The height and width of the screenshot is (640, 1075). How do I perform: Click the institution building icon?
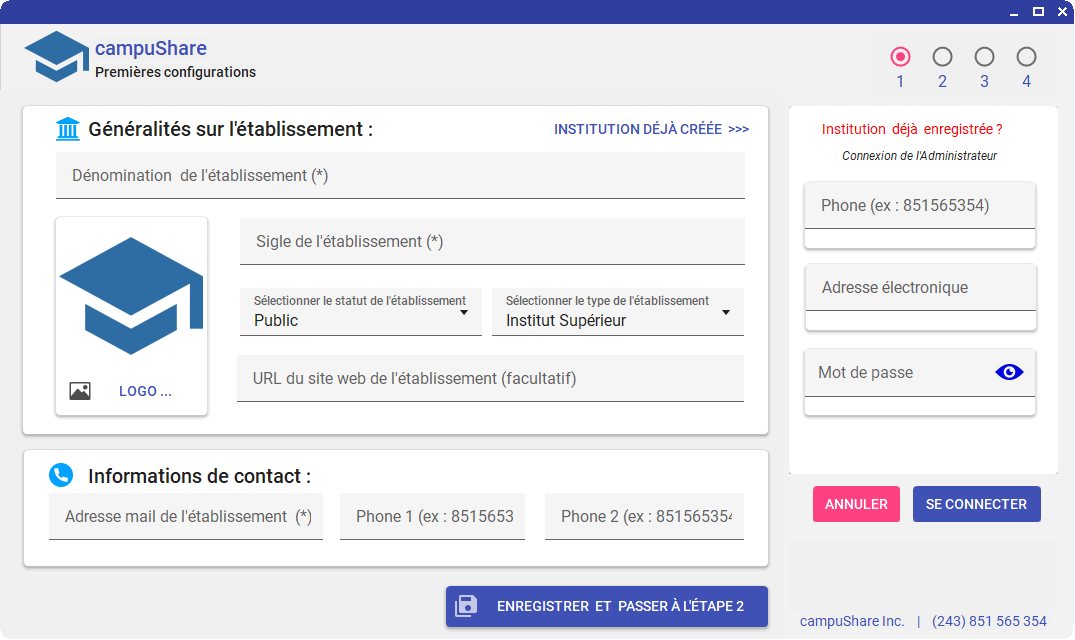(x=68, y=129)
